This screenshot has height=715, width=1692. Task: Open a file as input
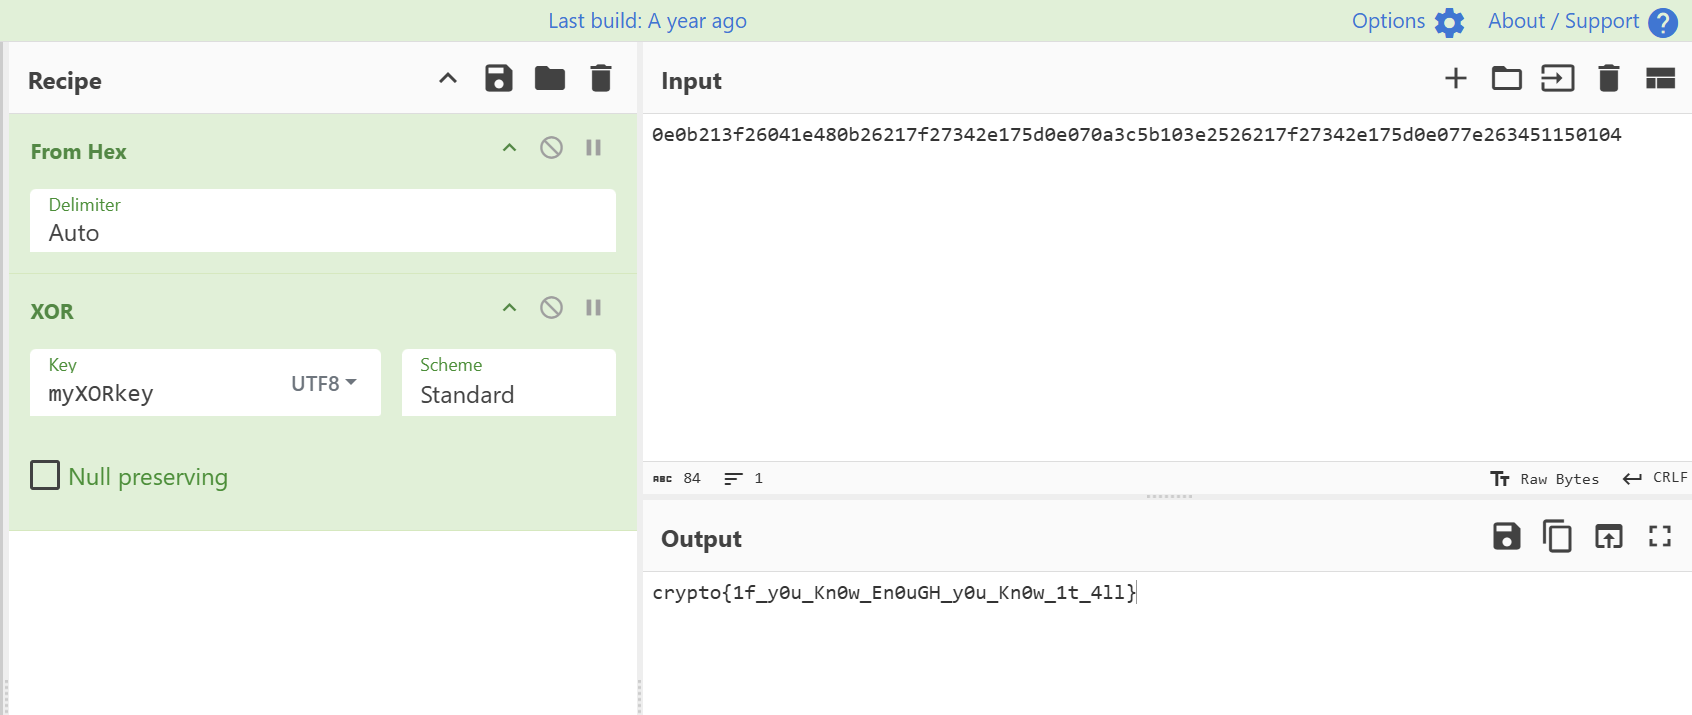point(1557,78)
